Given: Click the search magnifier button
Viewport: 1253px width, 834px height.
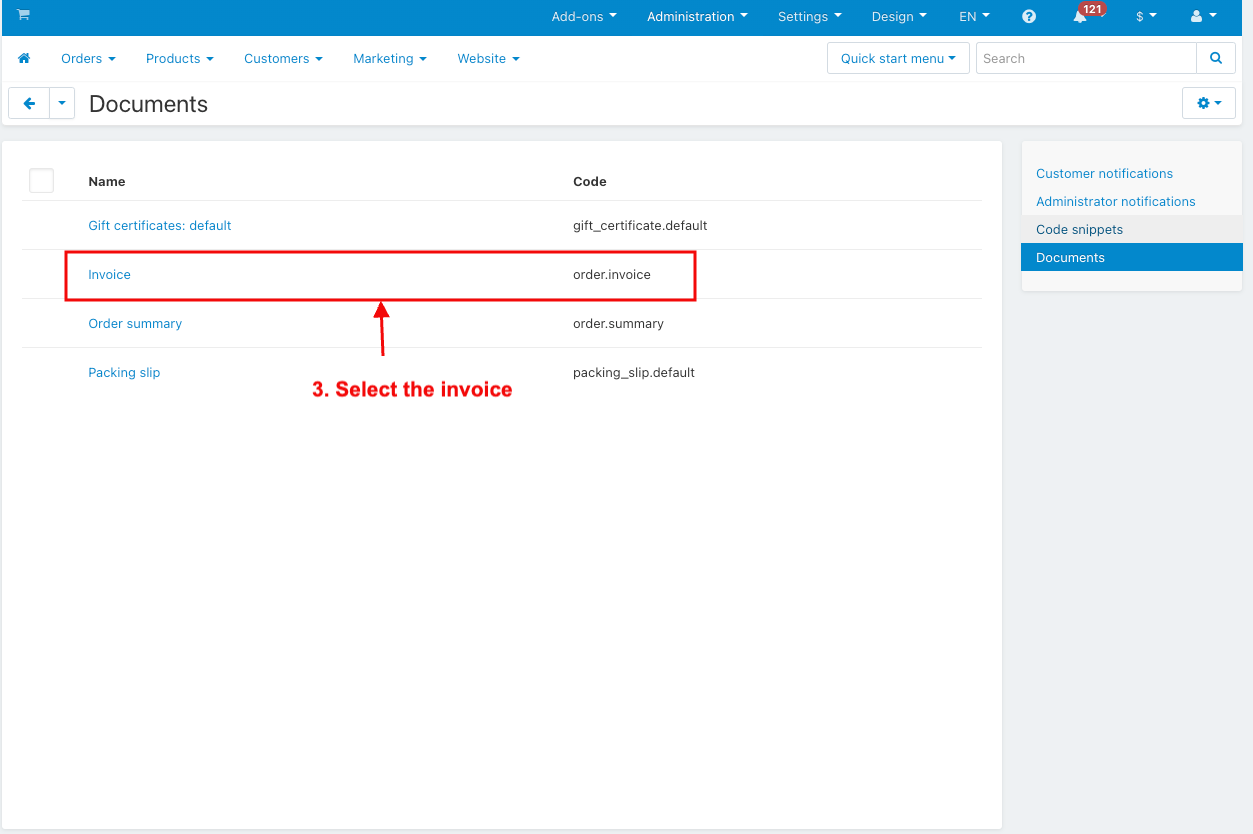Looking at the screenshot, I should (1216, 58).
